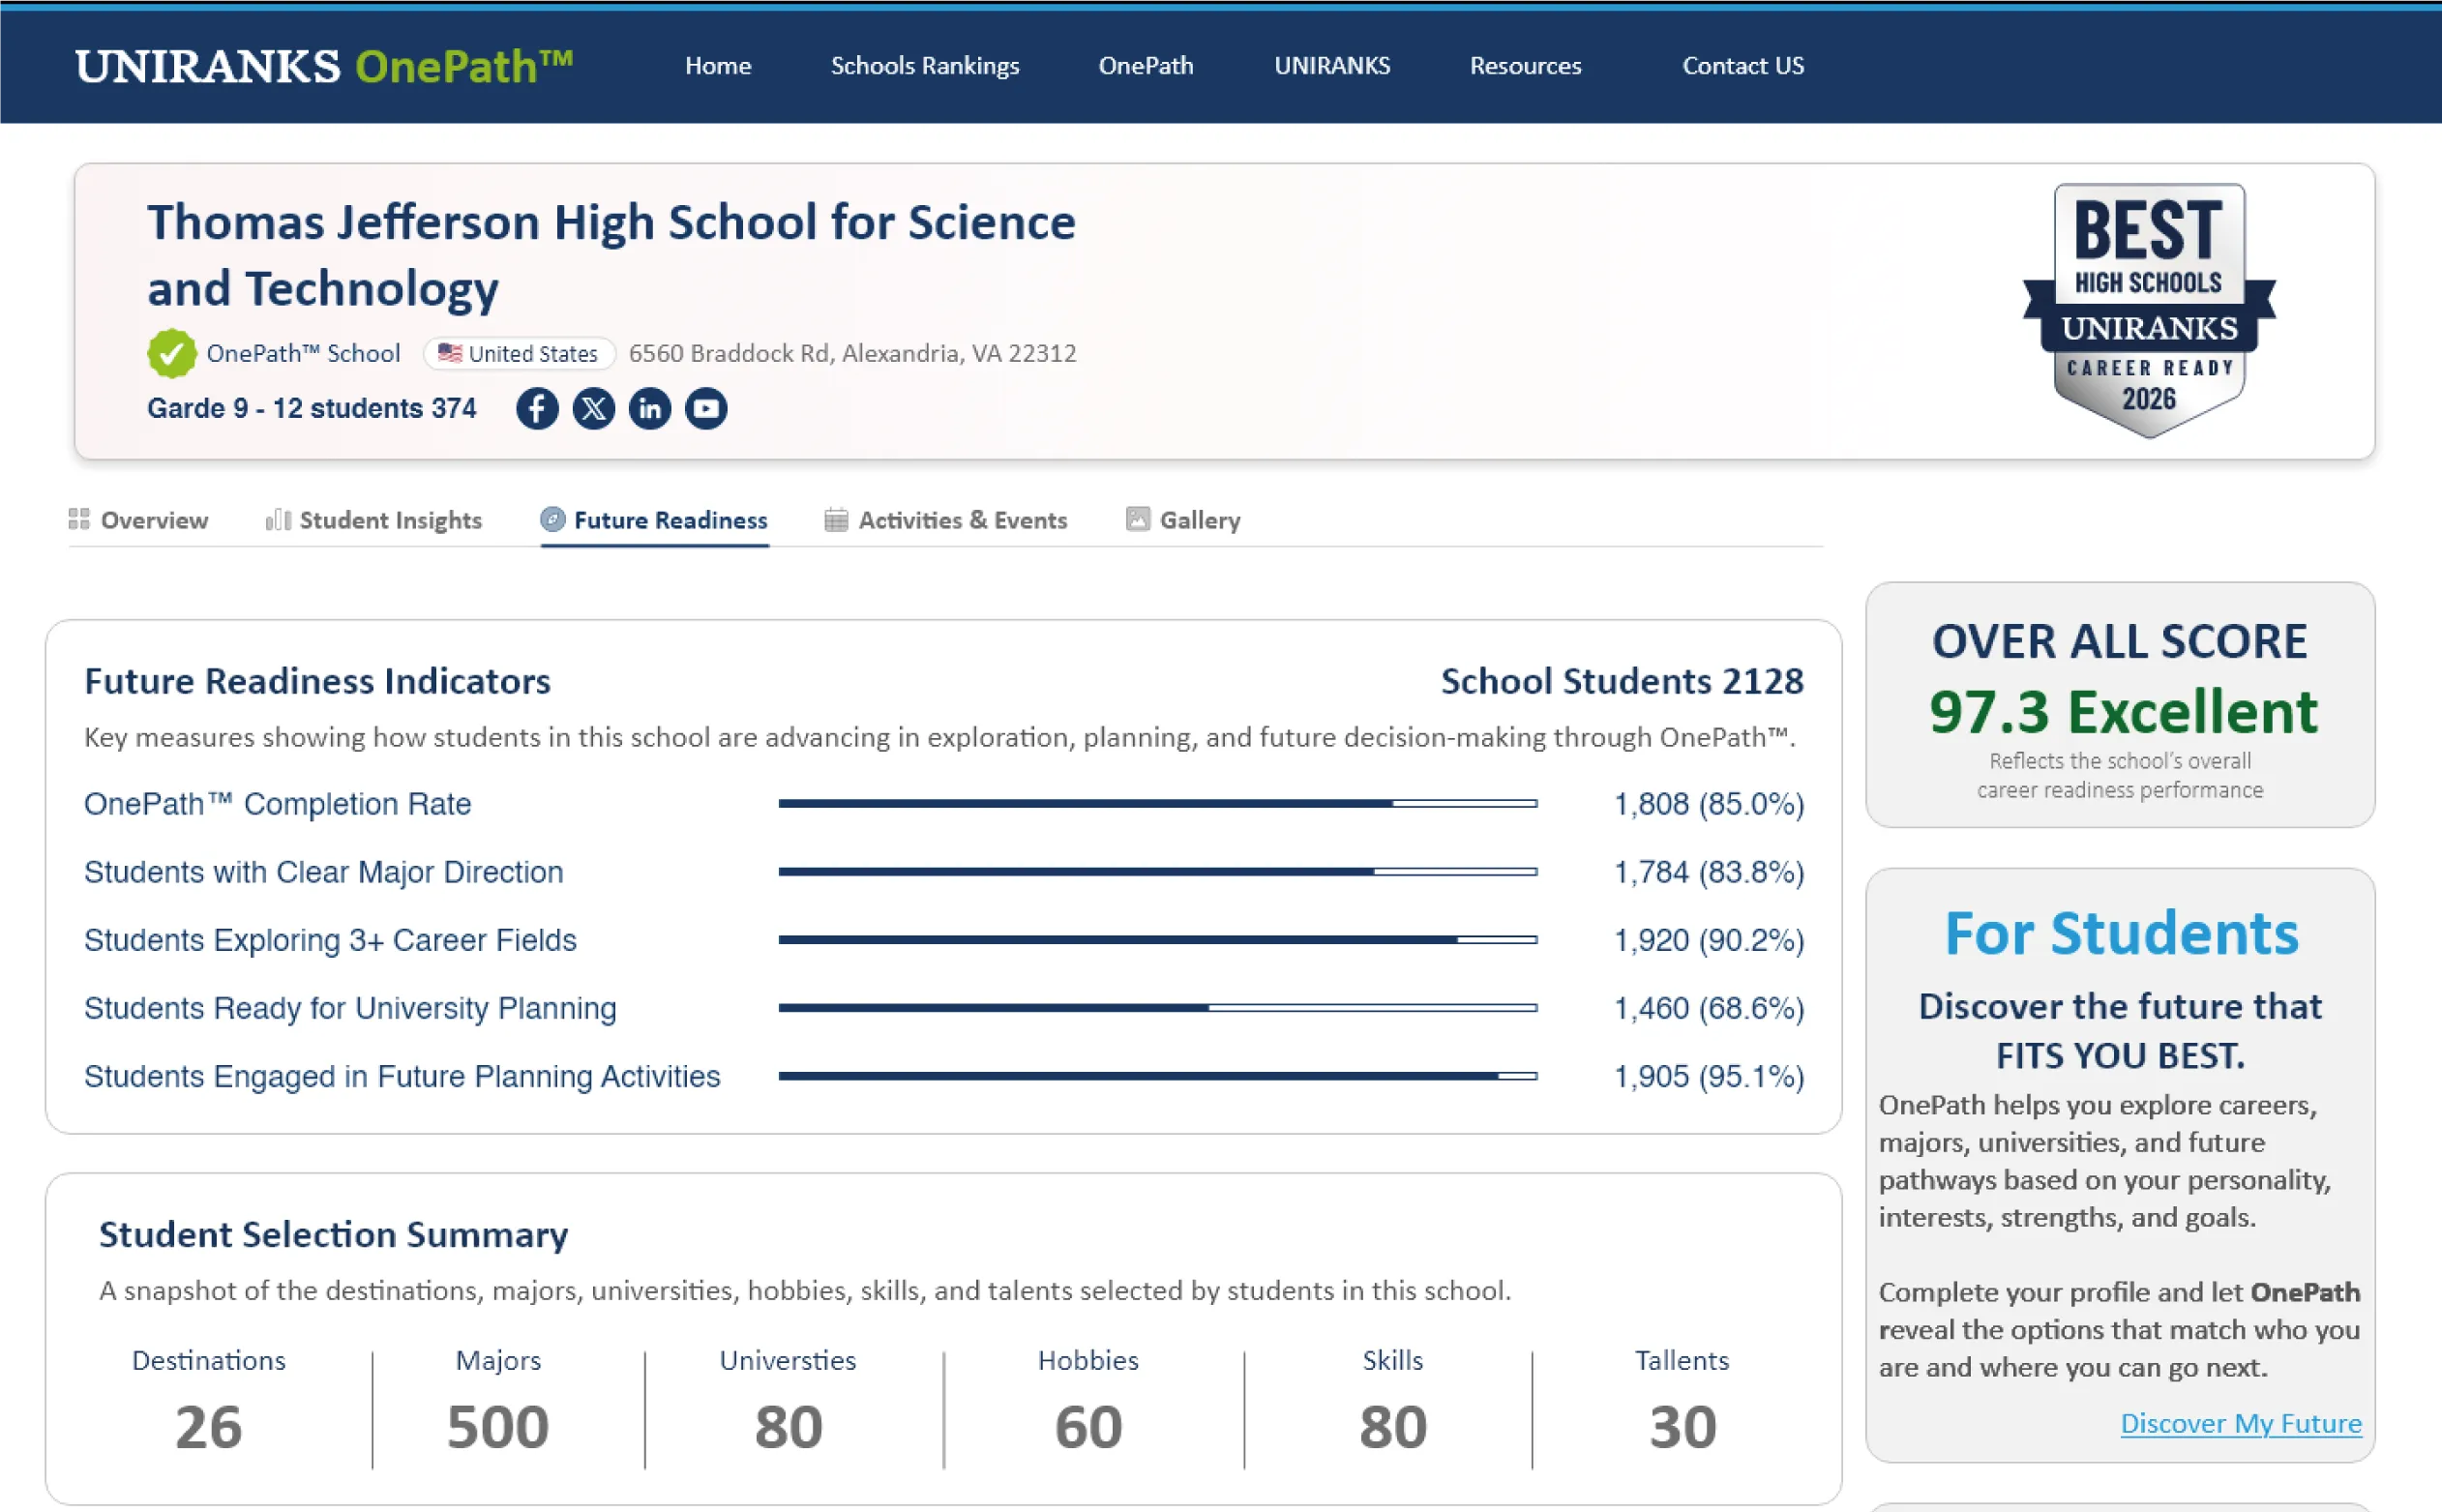Click the value 1,920 (90.2%)
This screenshot has width=2442, height=1512.
pyautogui.click(x=1709, y=940)
